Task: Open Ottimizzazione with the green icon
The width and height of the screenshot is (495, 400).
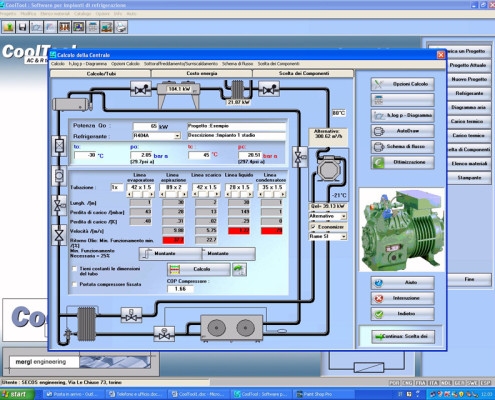Action: pos(402,162)
